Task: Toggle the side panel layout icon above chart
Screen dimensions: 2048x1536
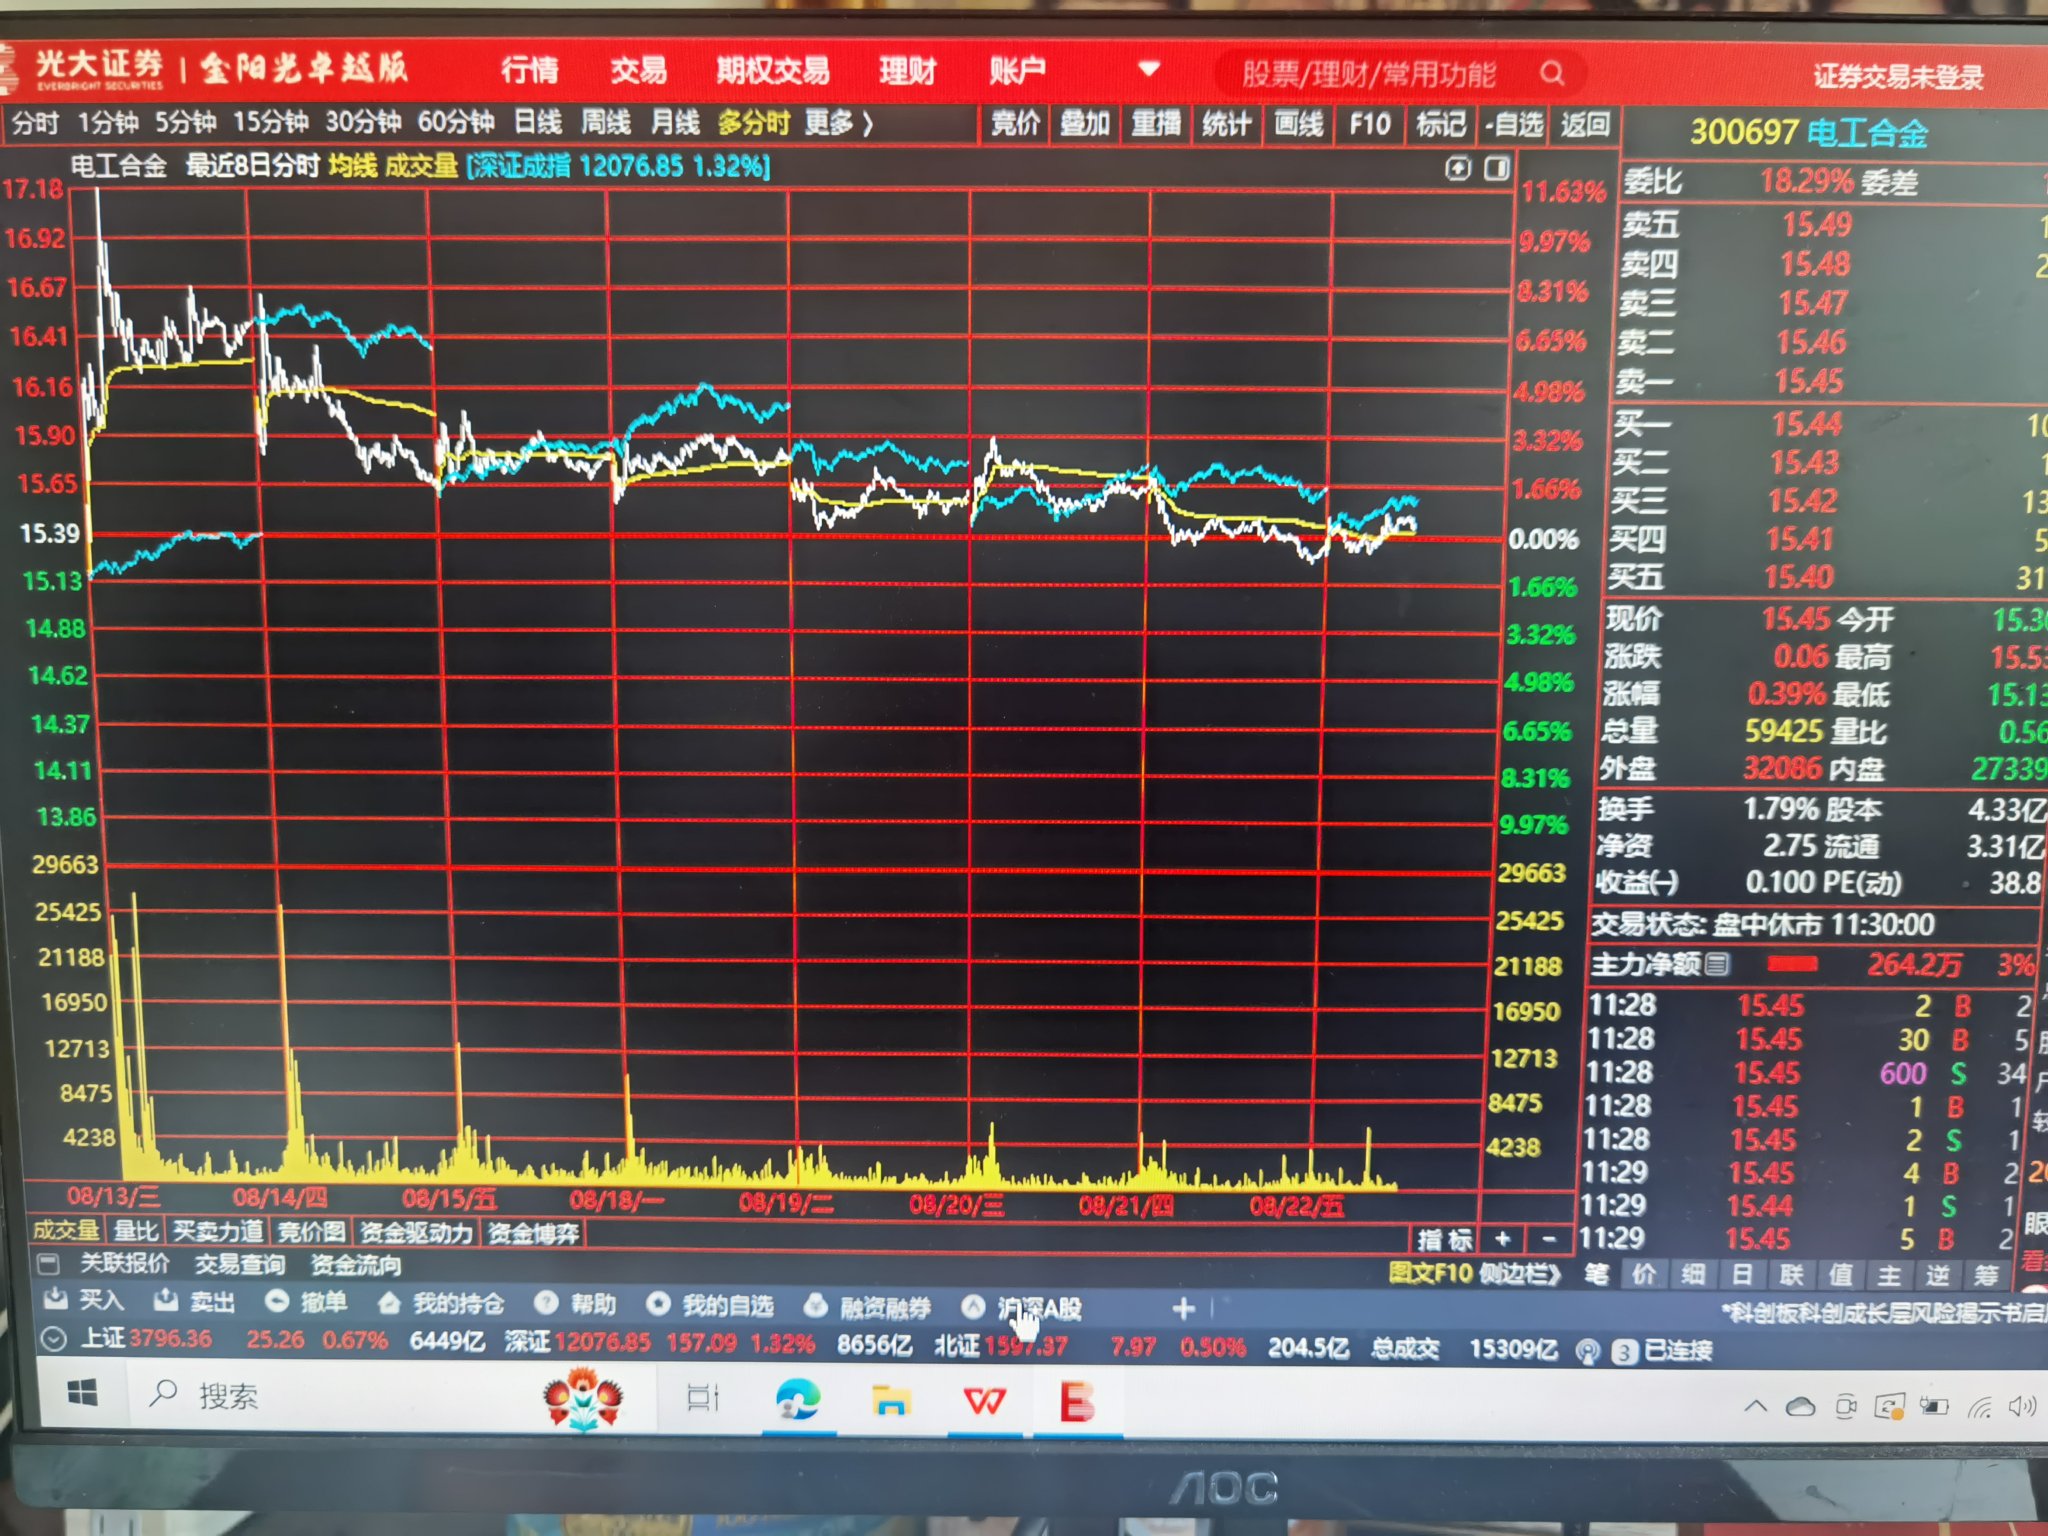Action: click(x=1497, y=169)
